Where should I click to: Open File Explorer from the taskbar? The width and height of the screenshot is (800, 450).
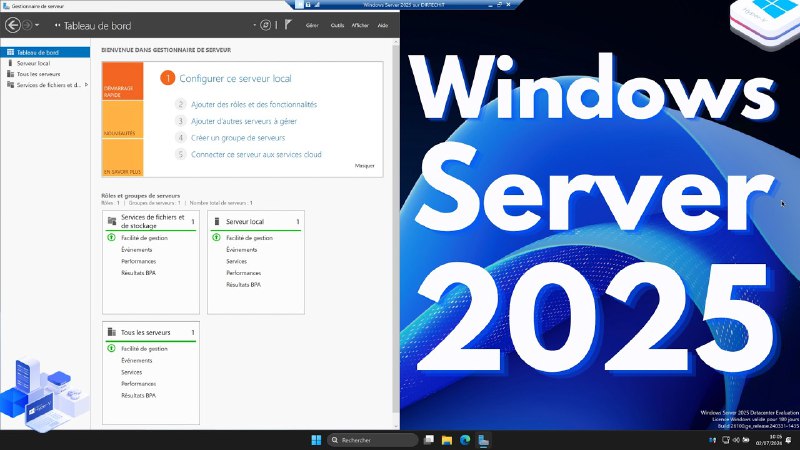[x=447, y=440]
